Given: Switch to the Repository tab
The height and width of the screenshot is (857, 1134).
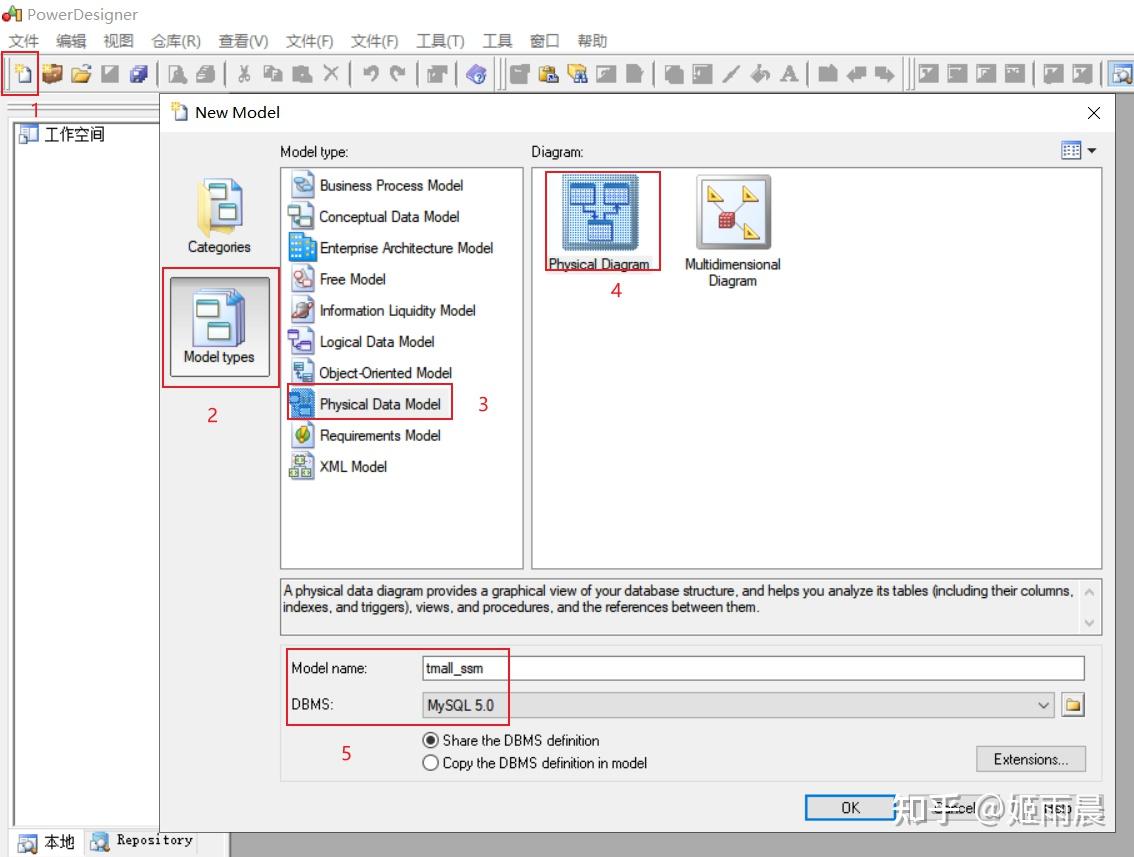Looking at the screenshot, I should click(142, 840).
